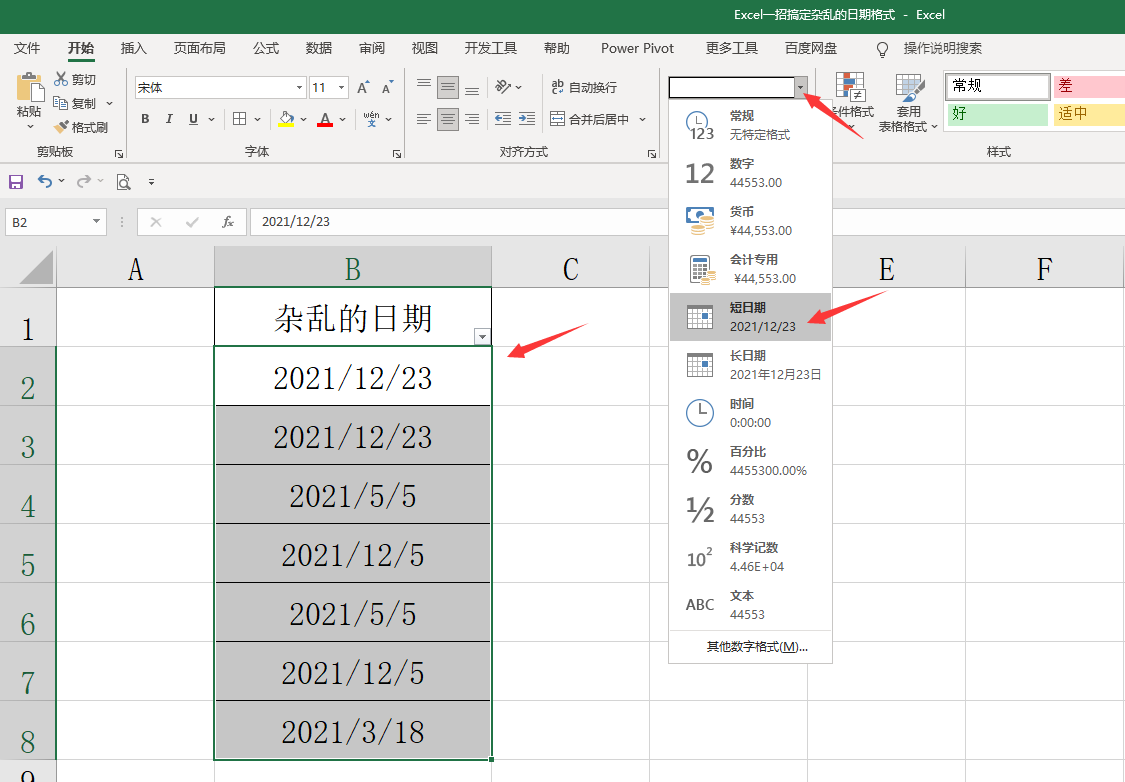Apply the 差 Bad cell style
The width and height of the screenshot is (1125, 782).
(x=1088, y=86)
